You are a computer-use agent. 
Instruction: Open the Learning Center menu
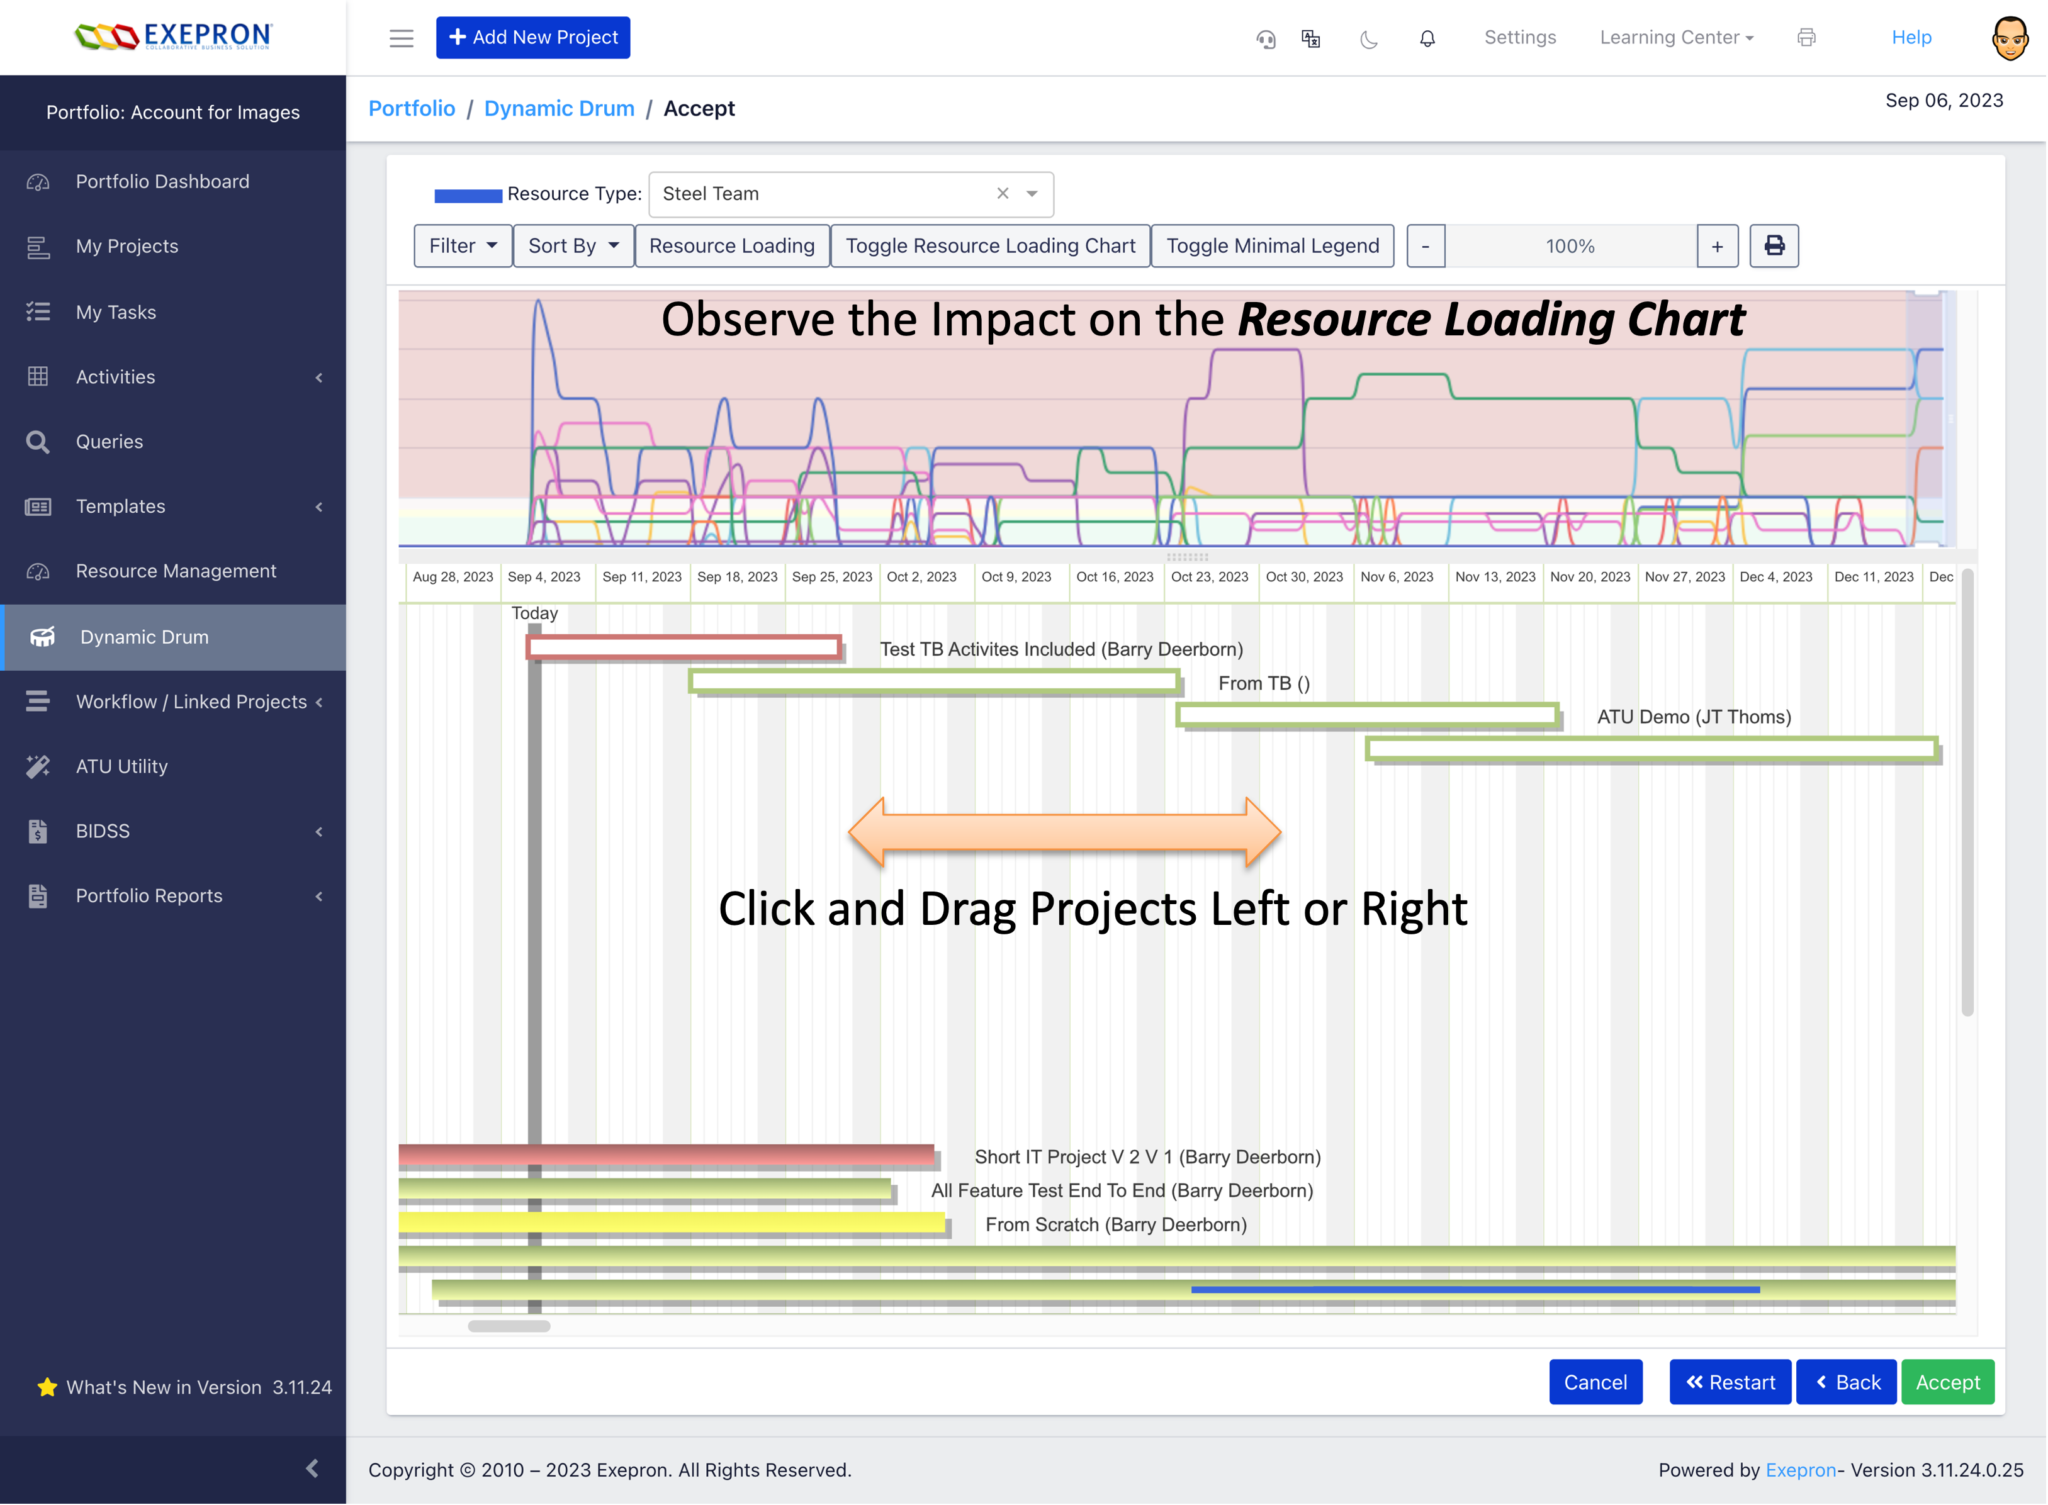[x=1676, y=38]
